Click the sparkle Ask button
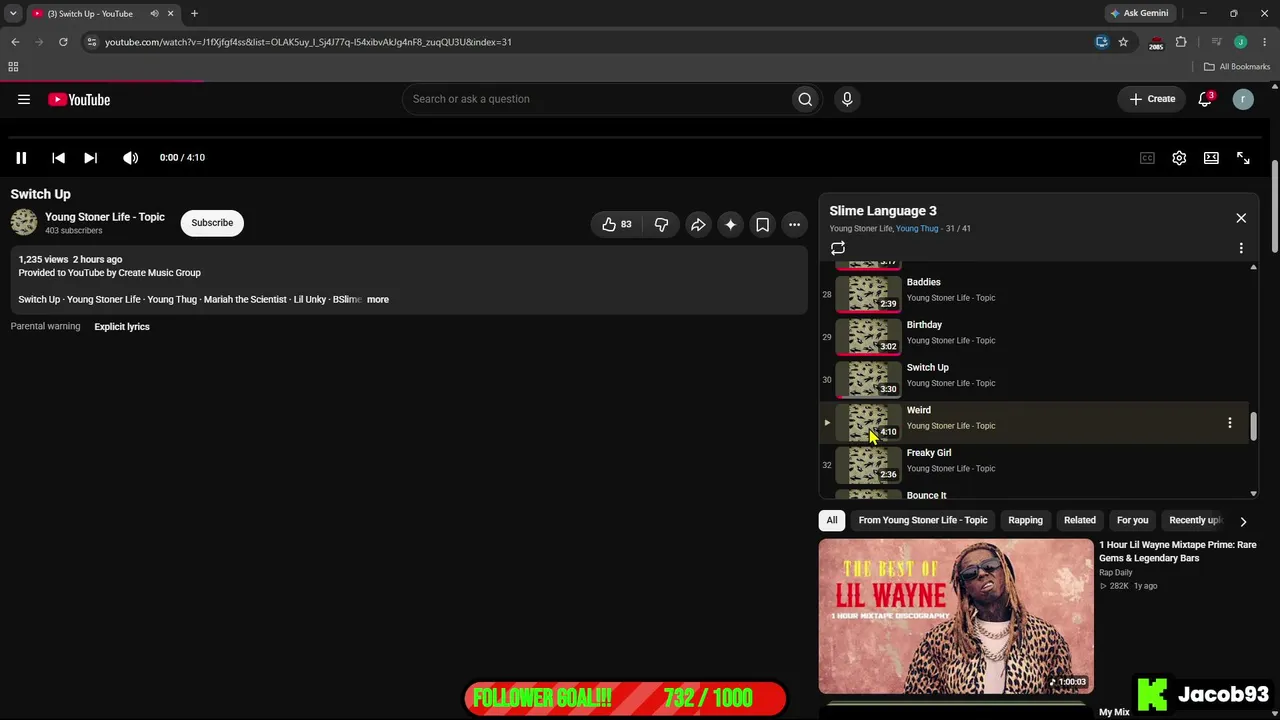 coord(730,225)
